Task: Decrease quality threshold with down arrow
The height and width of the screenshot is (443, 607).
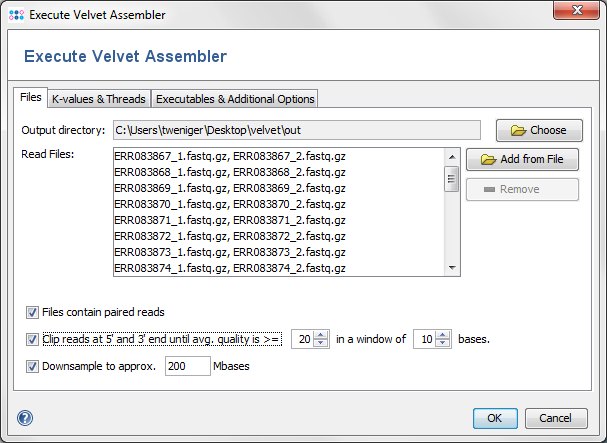Action: click(321, 343)
